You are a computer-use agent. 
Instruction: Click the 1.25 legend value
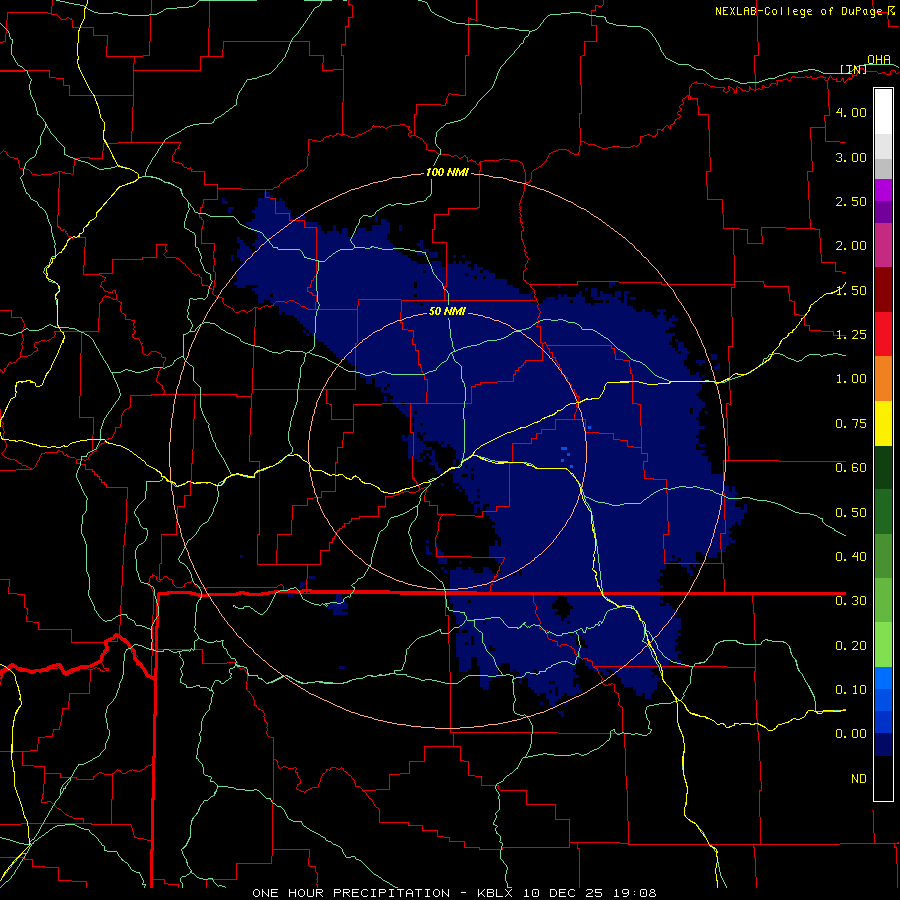tap(851, 335)
